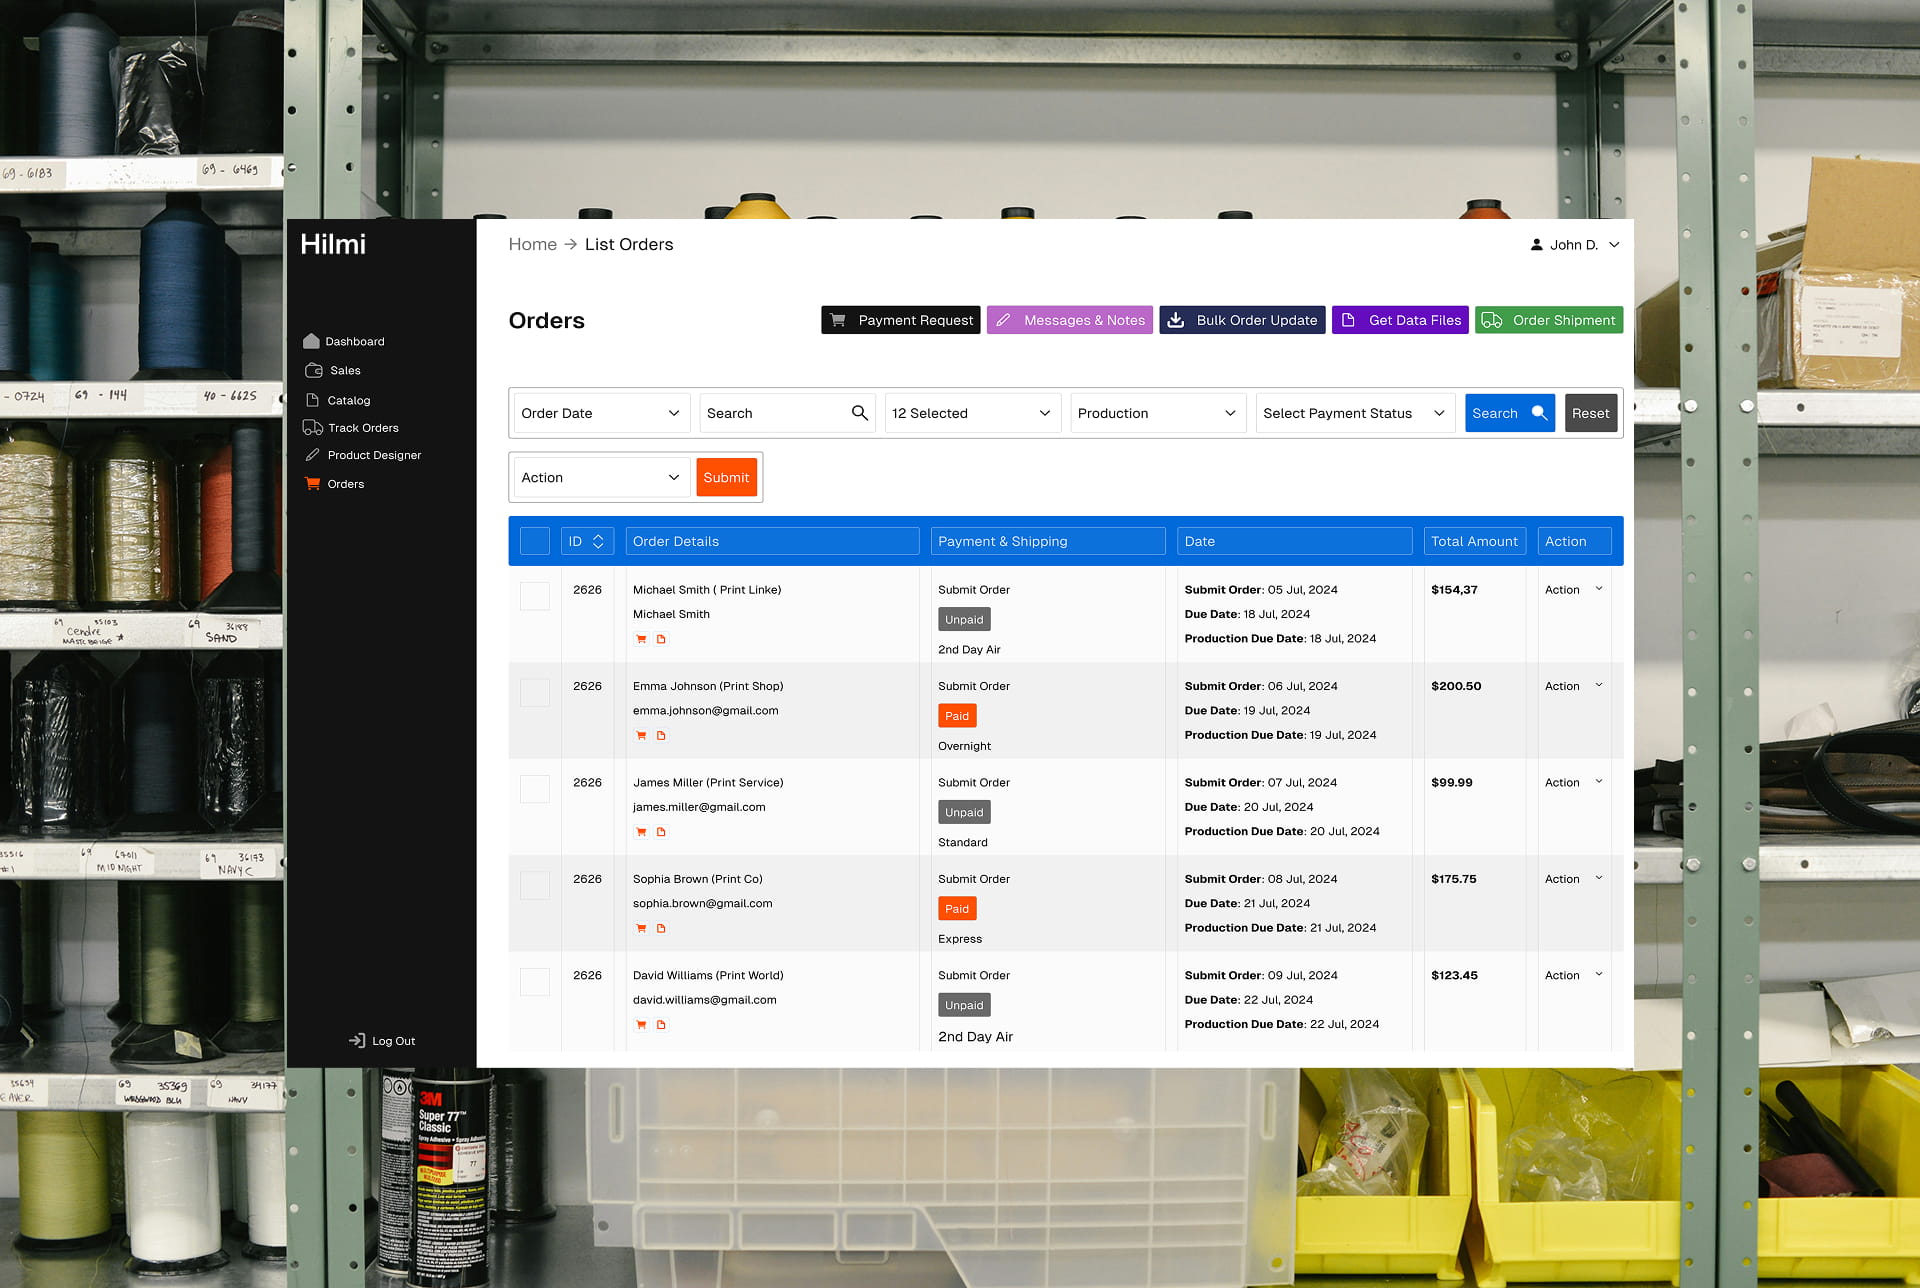
Task: Click the Home breadcrumb link
Action: [x=532, y=245]
